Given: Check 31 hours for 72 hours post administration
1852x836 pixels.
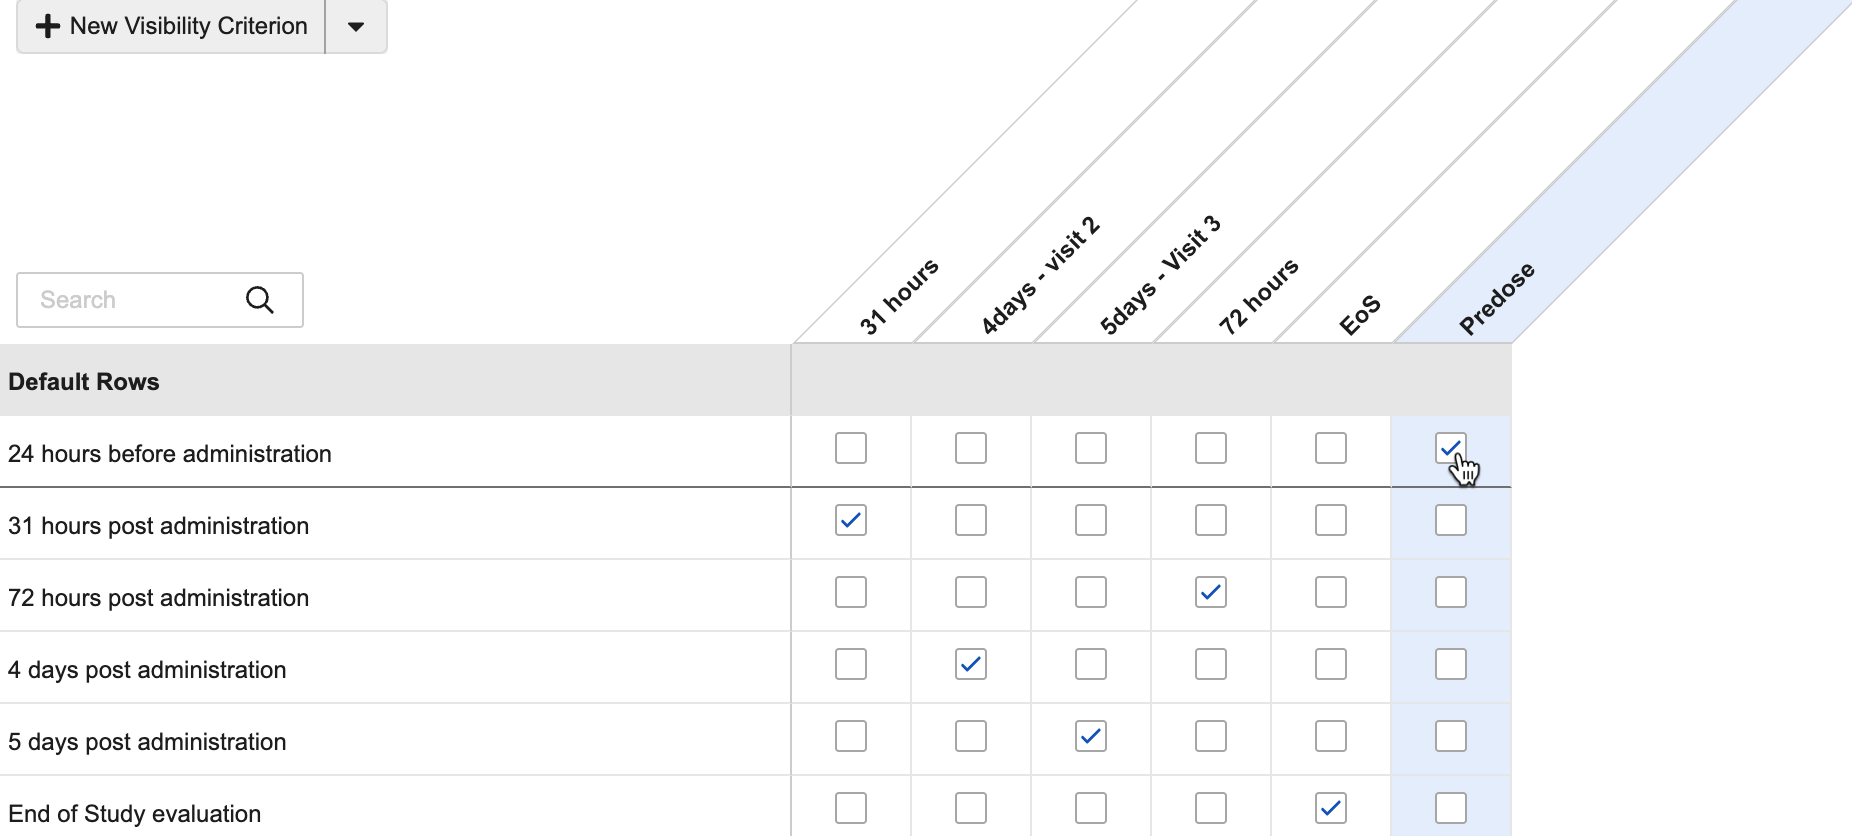Looking at the screenshot, I should [x=851, y=592].
